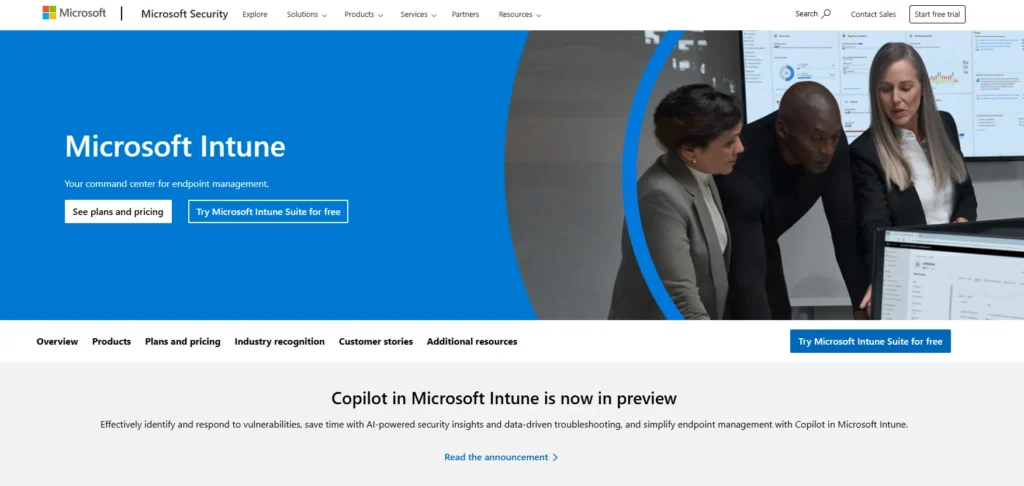Open the search magnifier icon

[x=826, y=14]
